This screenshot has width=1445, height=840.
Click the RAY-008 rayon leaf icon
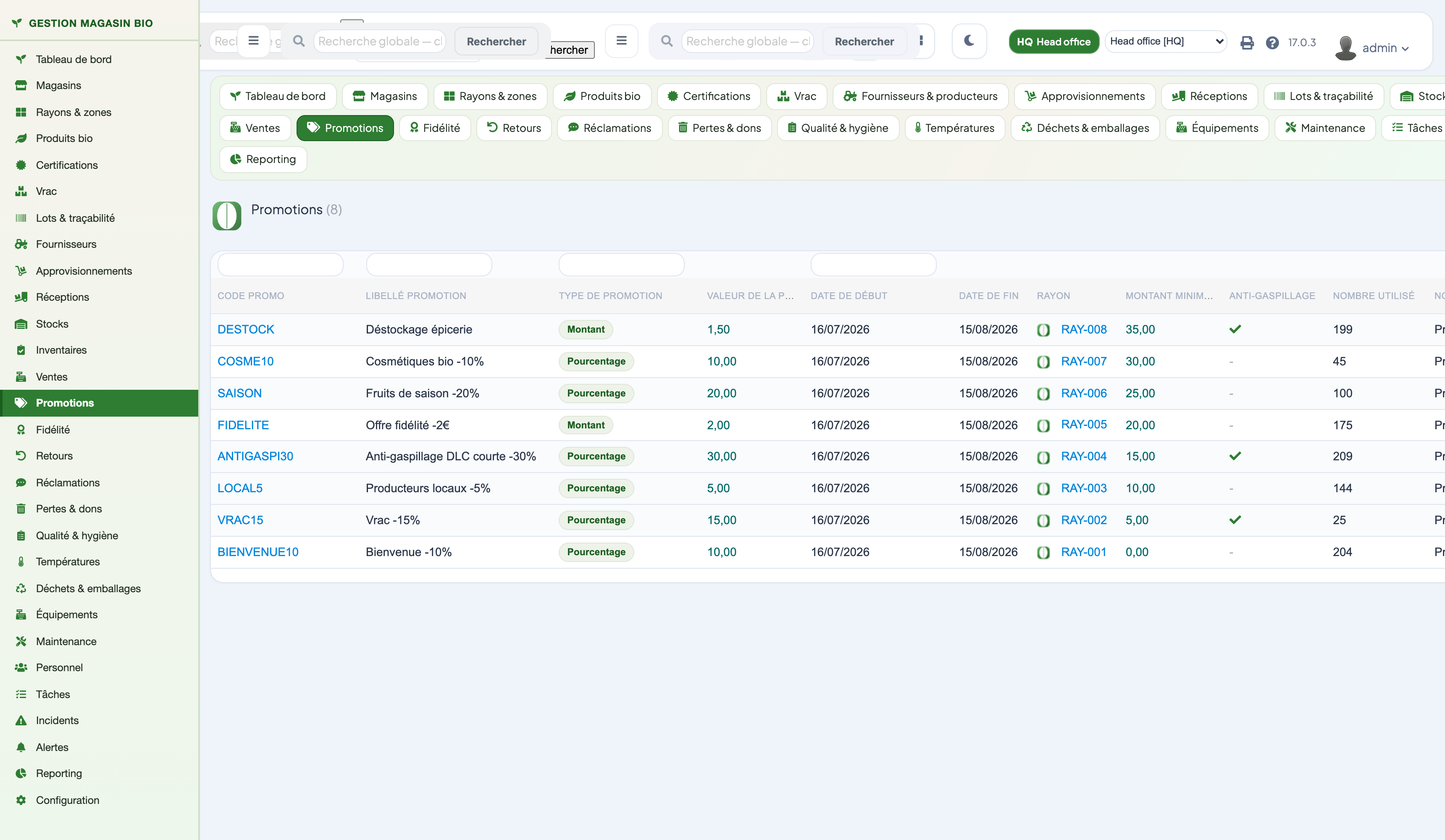pos(1043,330)
